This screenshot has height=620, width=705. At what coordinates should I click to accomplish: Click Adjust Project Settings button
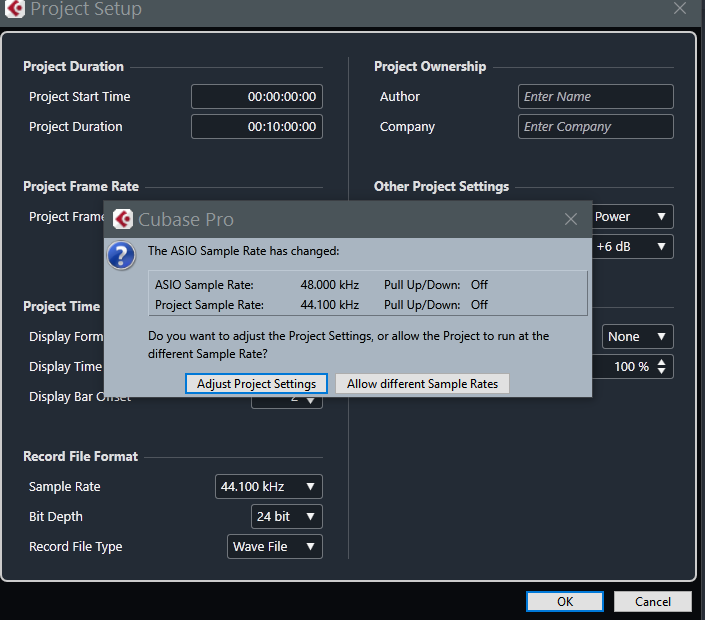pos(256,384)
